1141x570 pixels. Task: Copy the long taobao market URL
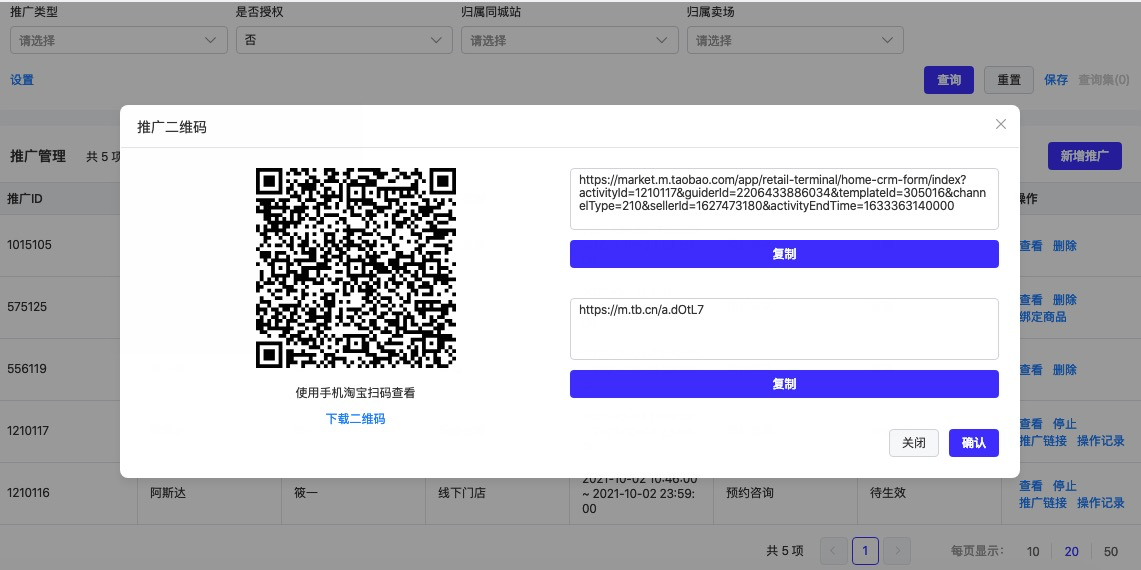pyautogui.click(x=784, y=254)
